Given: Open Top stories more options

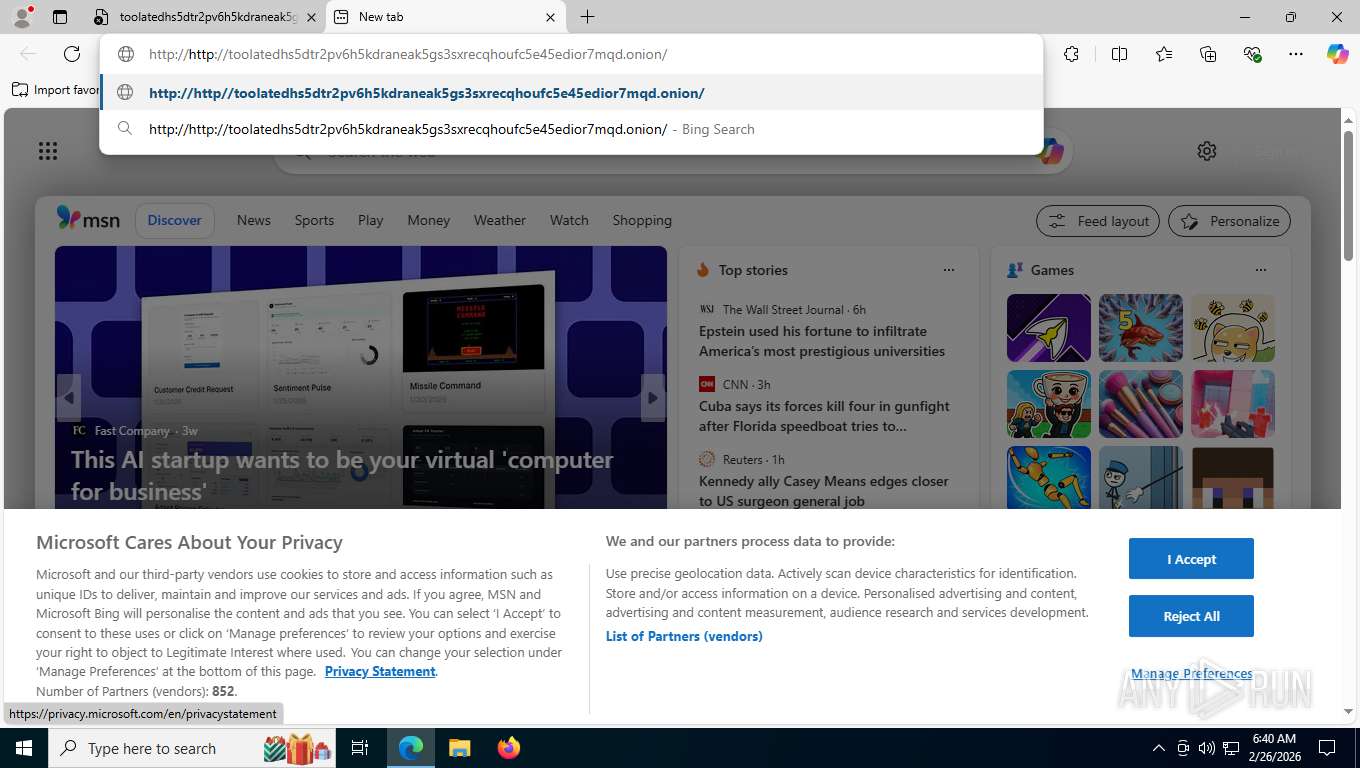Looking at the screenshot, I should (x=949, y=270).
